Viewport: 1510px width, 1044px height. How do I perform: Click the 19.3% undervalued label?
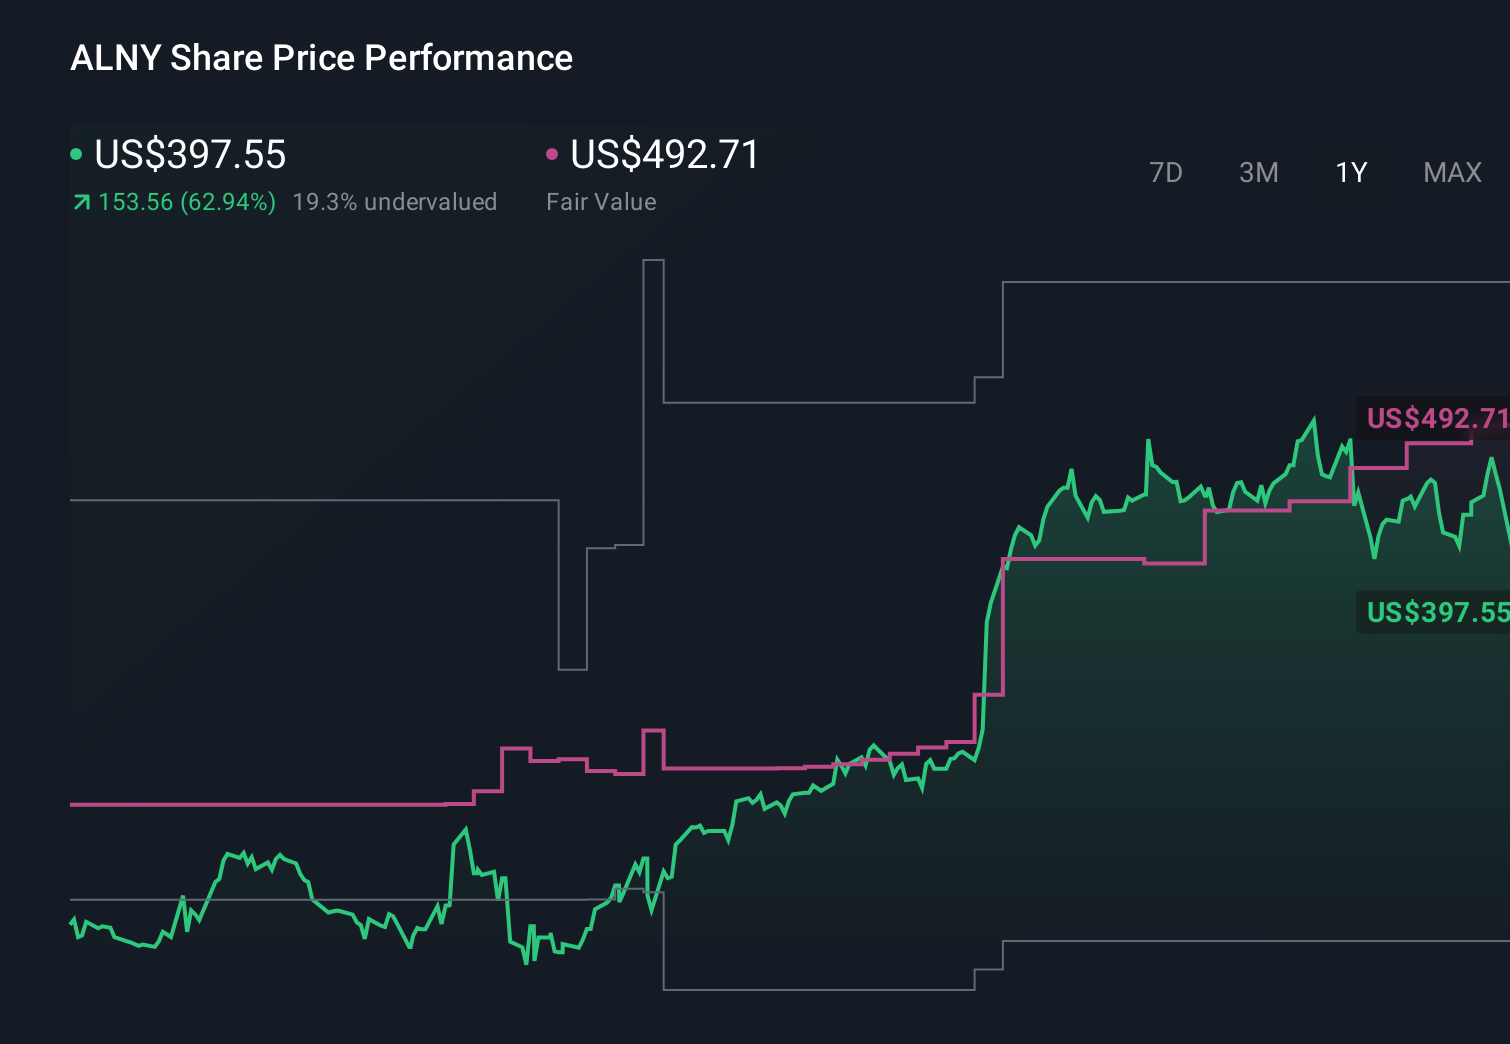[395, 201]
